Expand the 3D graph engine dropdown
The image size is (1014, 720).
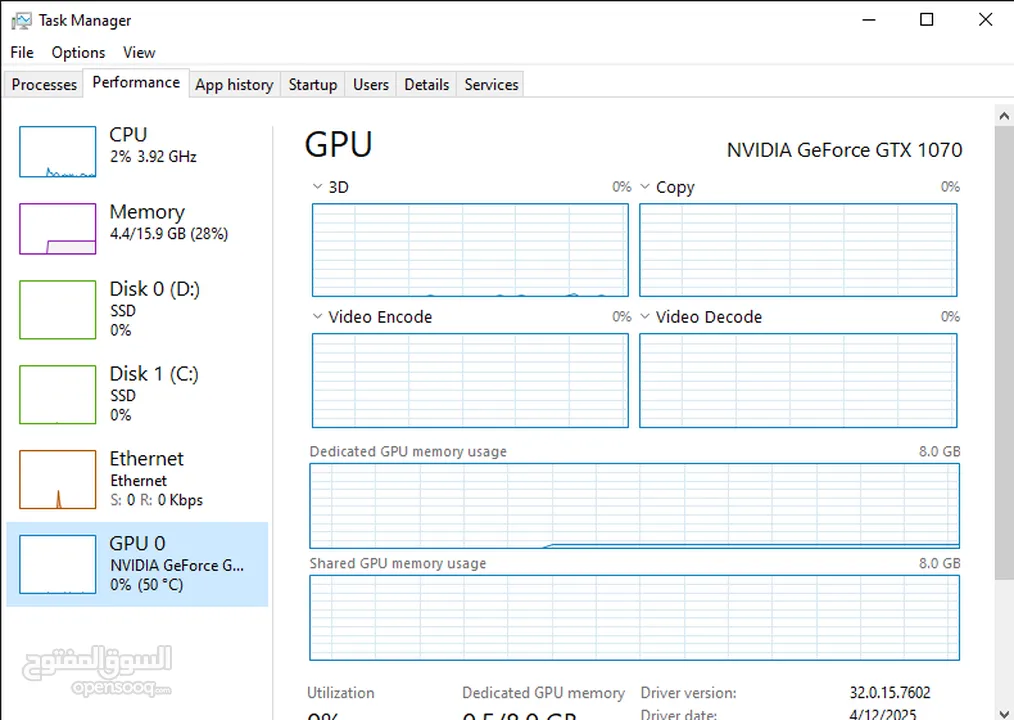click(x=317, y=187)
